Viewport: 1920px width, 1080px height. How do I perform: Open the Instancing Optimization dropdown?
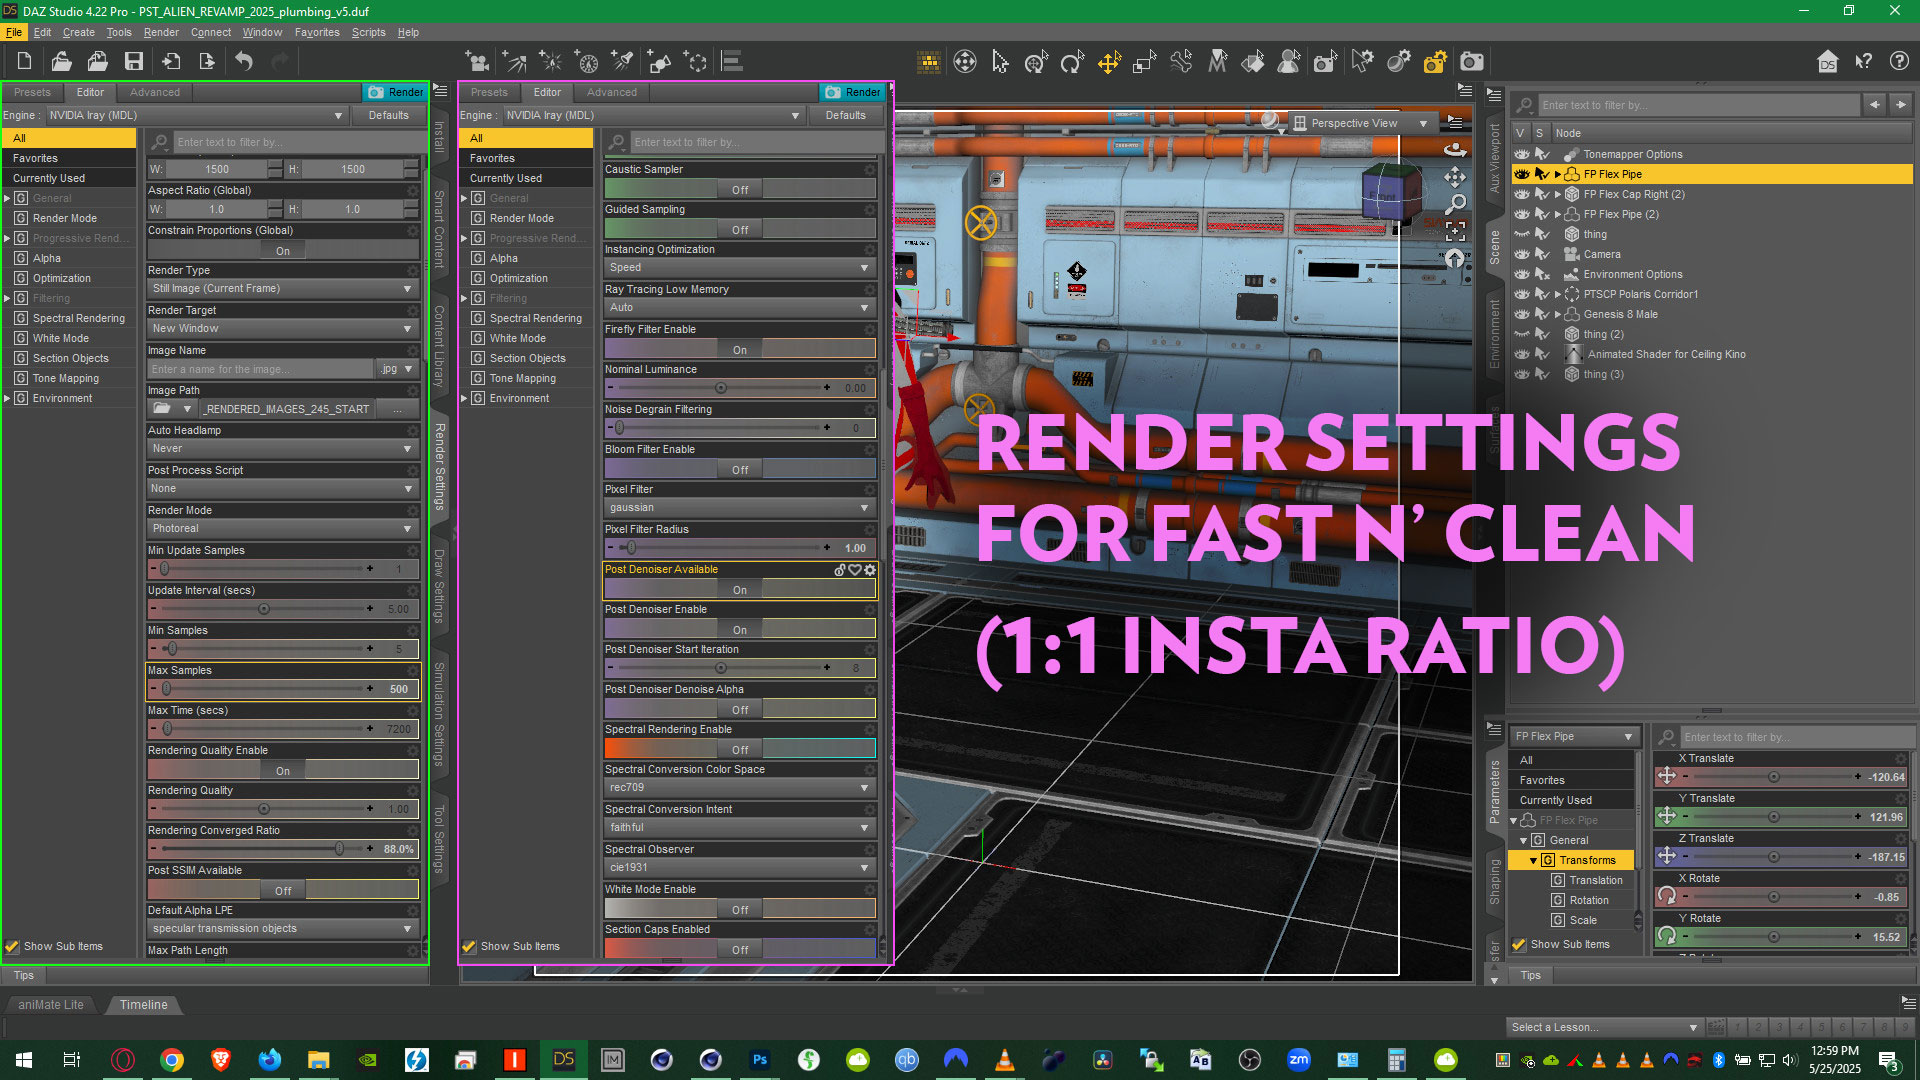click(740, 267)
